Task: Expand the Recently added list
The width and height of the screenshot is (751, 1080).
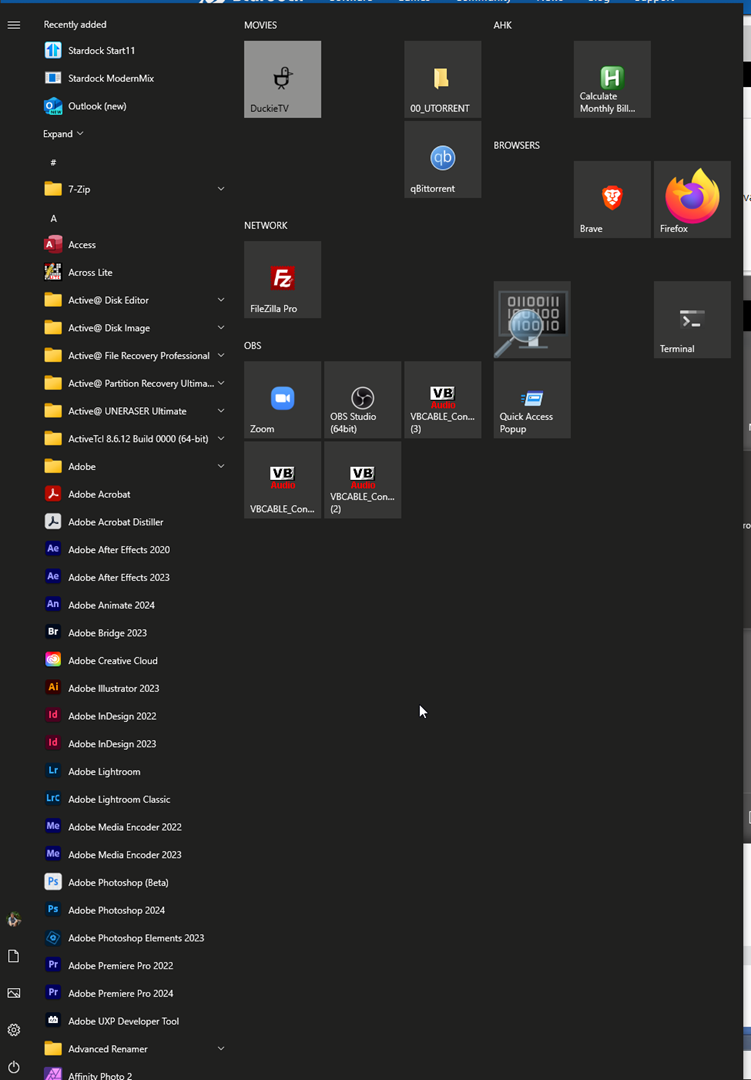Action: point(63,134)
